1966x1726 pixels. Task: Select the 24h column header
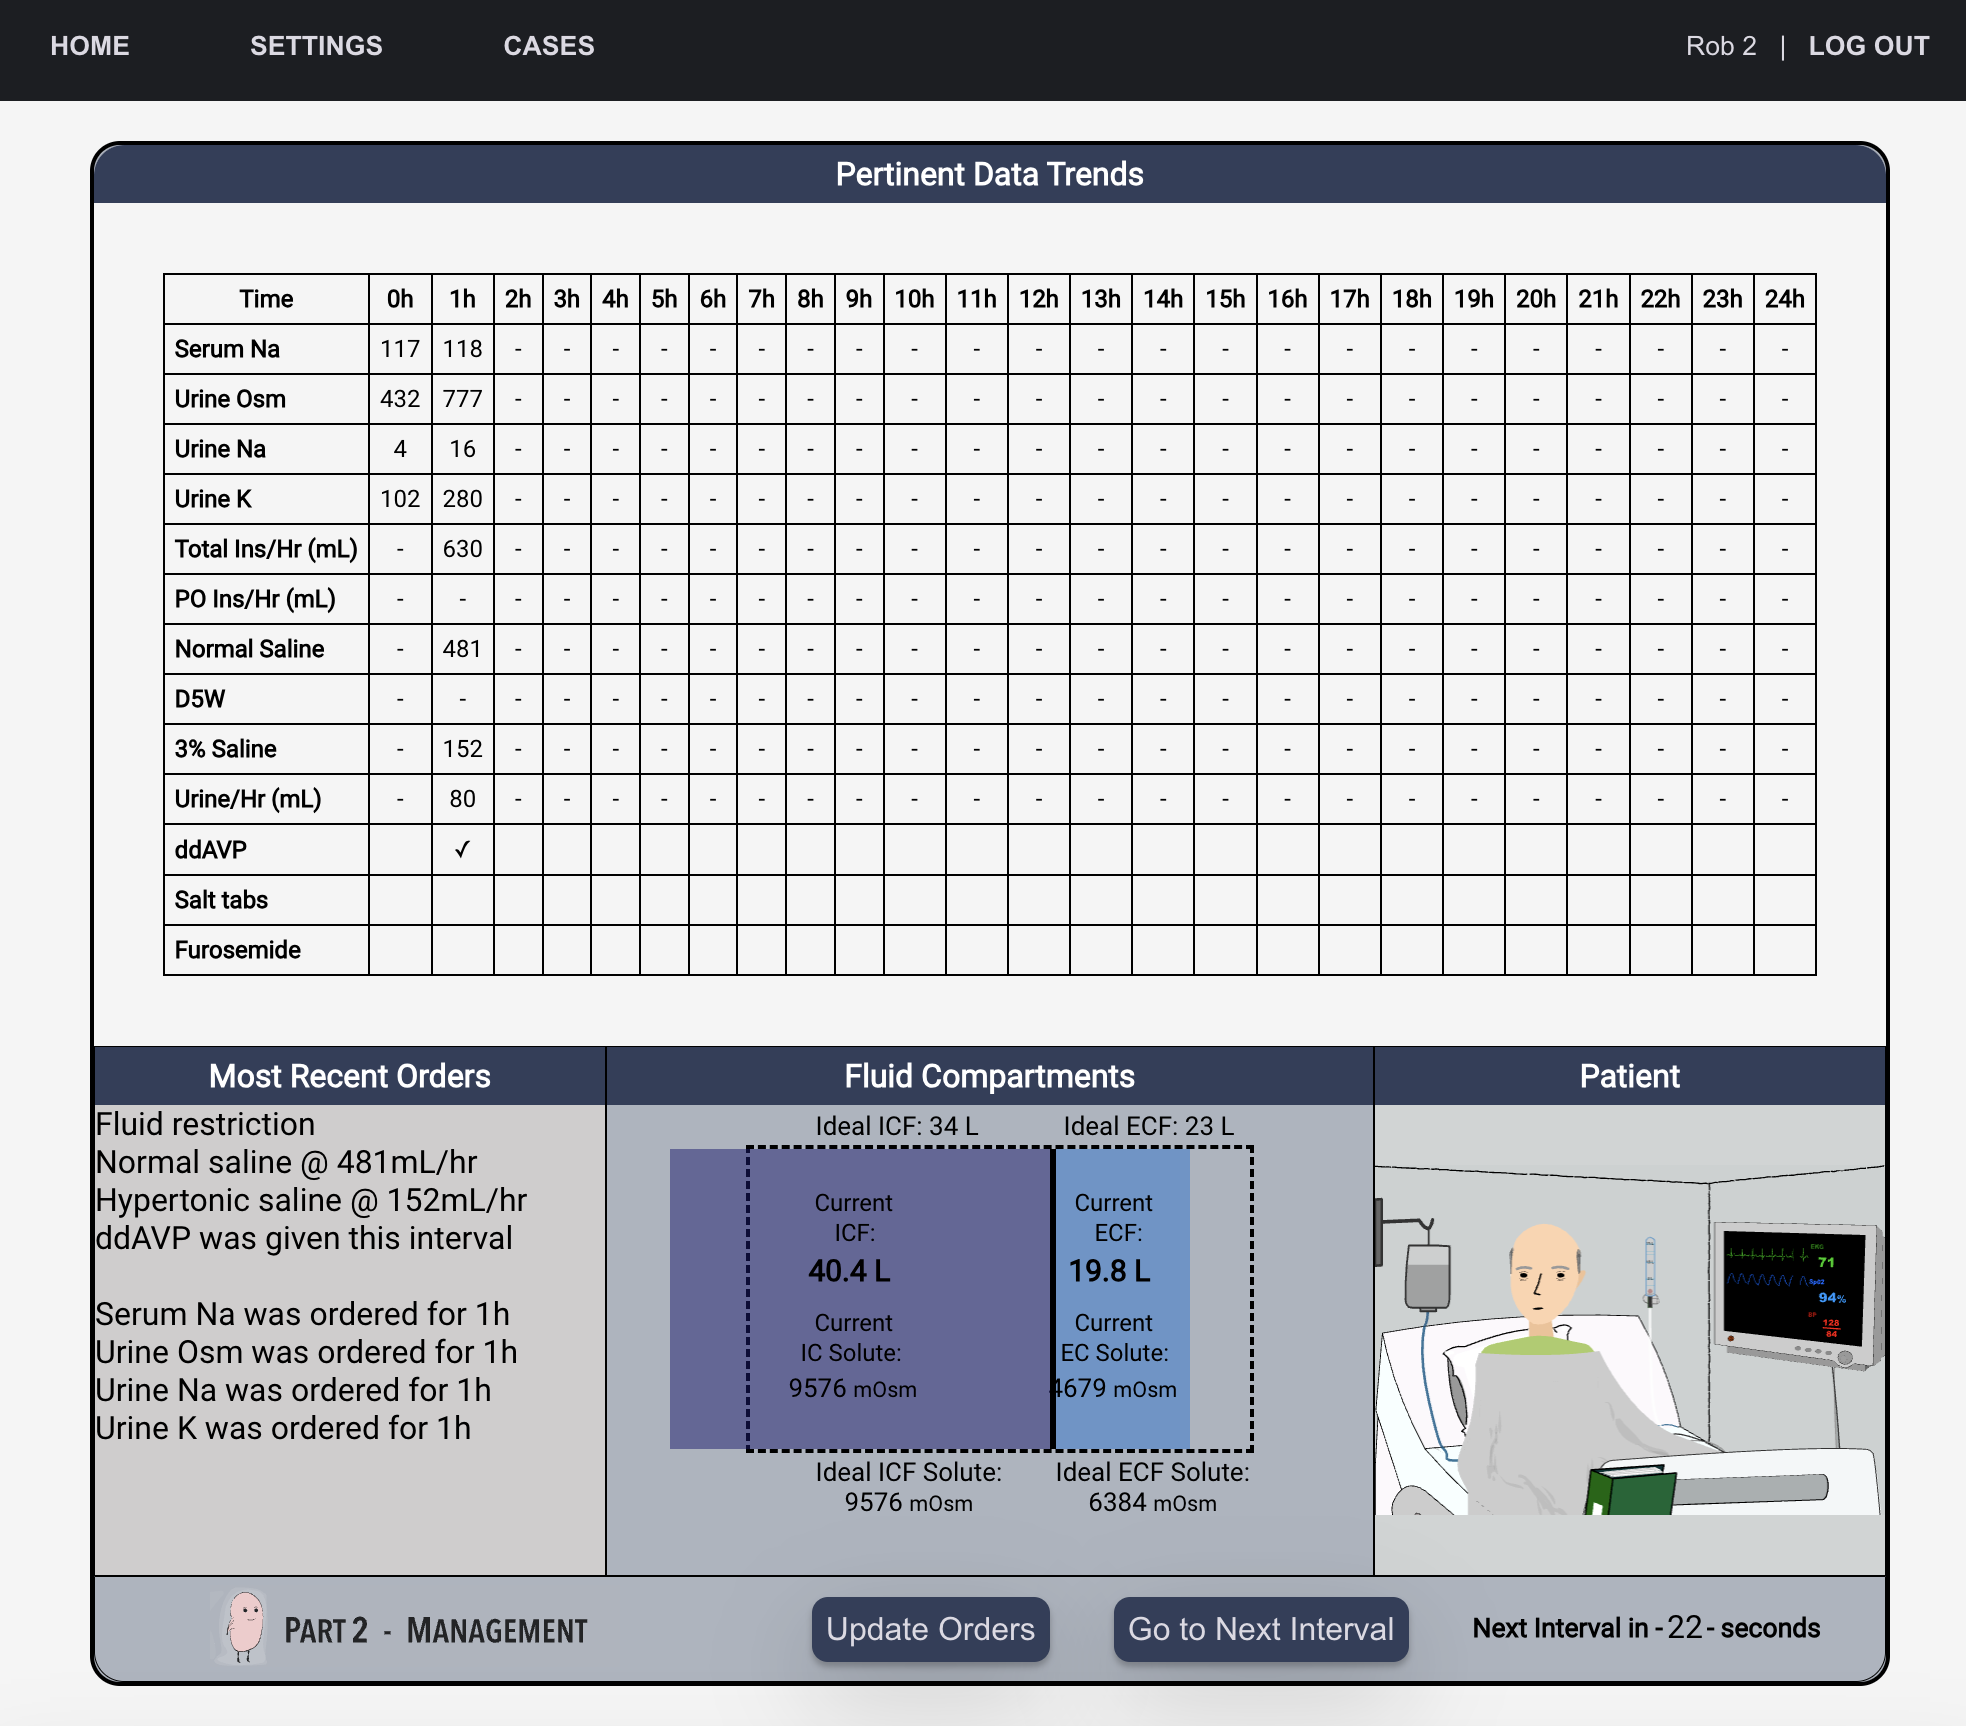click(x=1786, y=298)
